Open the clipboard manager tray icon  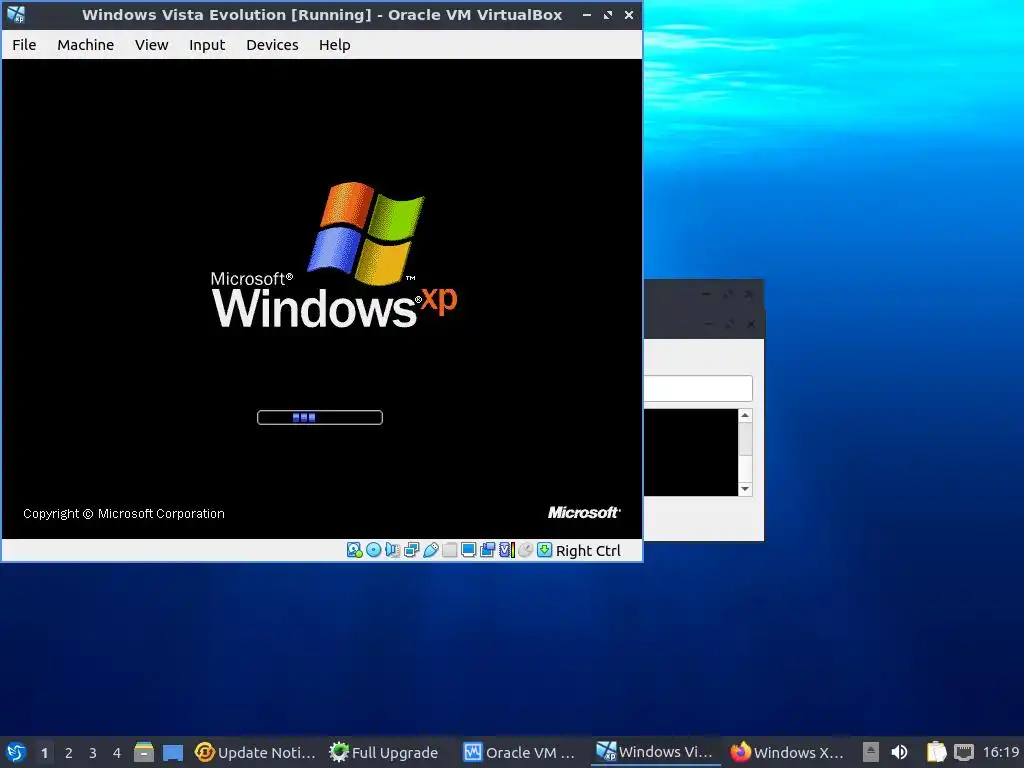(936, 752)
